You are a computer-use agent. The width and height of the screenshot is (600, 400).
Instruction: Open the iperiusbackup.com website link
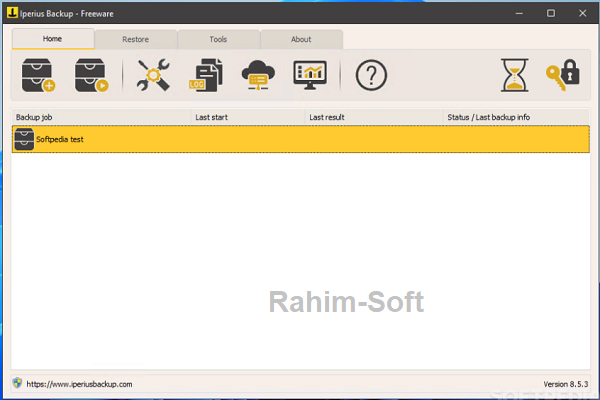tap(79, 384)
